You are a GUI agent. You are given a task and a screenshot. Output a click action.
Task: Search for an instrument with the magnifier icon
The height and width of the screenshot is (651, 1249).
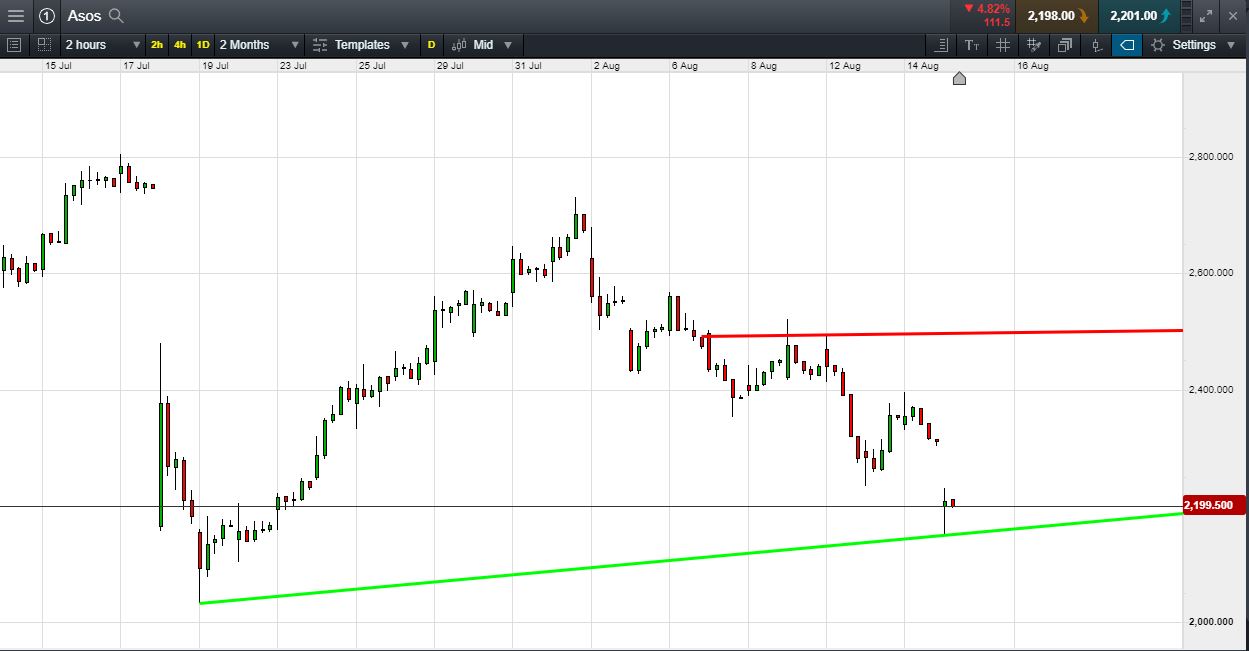pyautogui.click(x=116, y=15)
